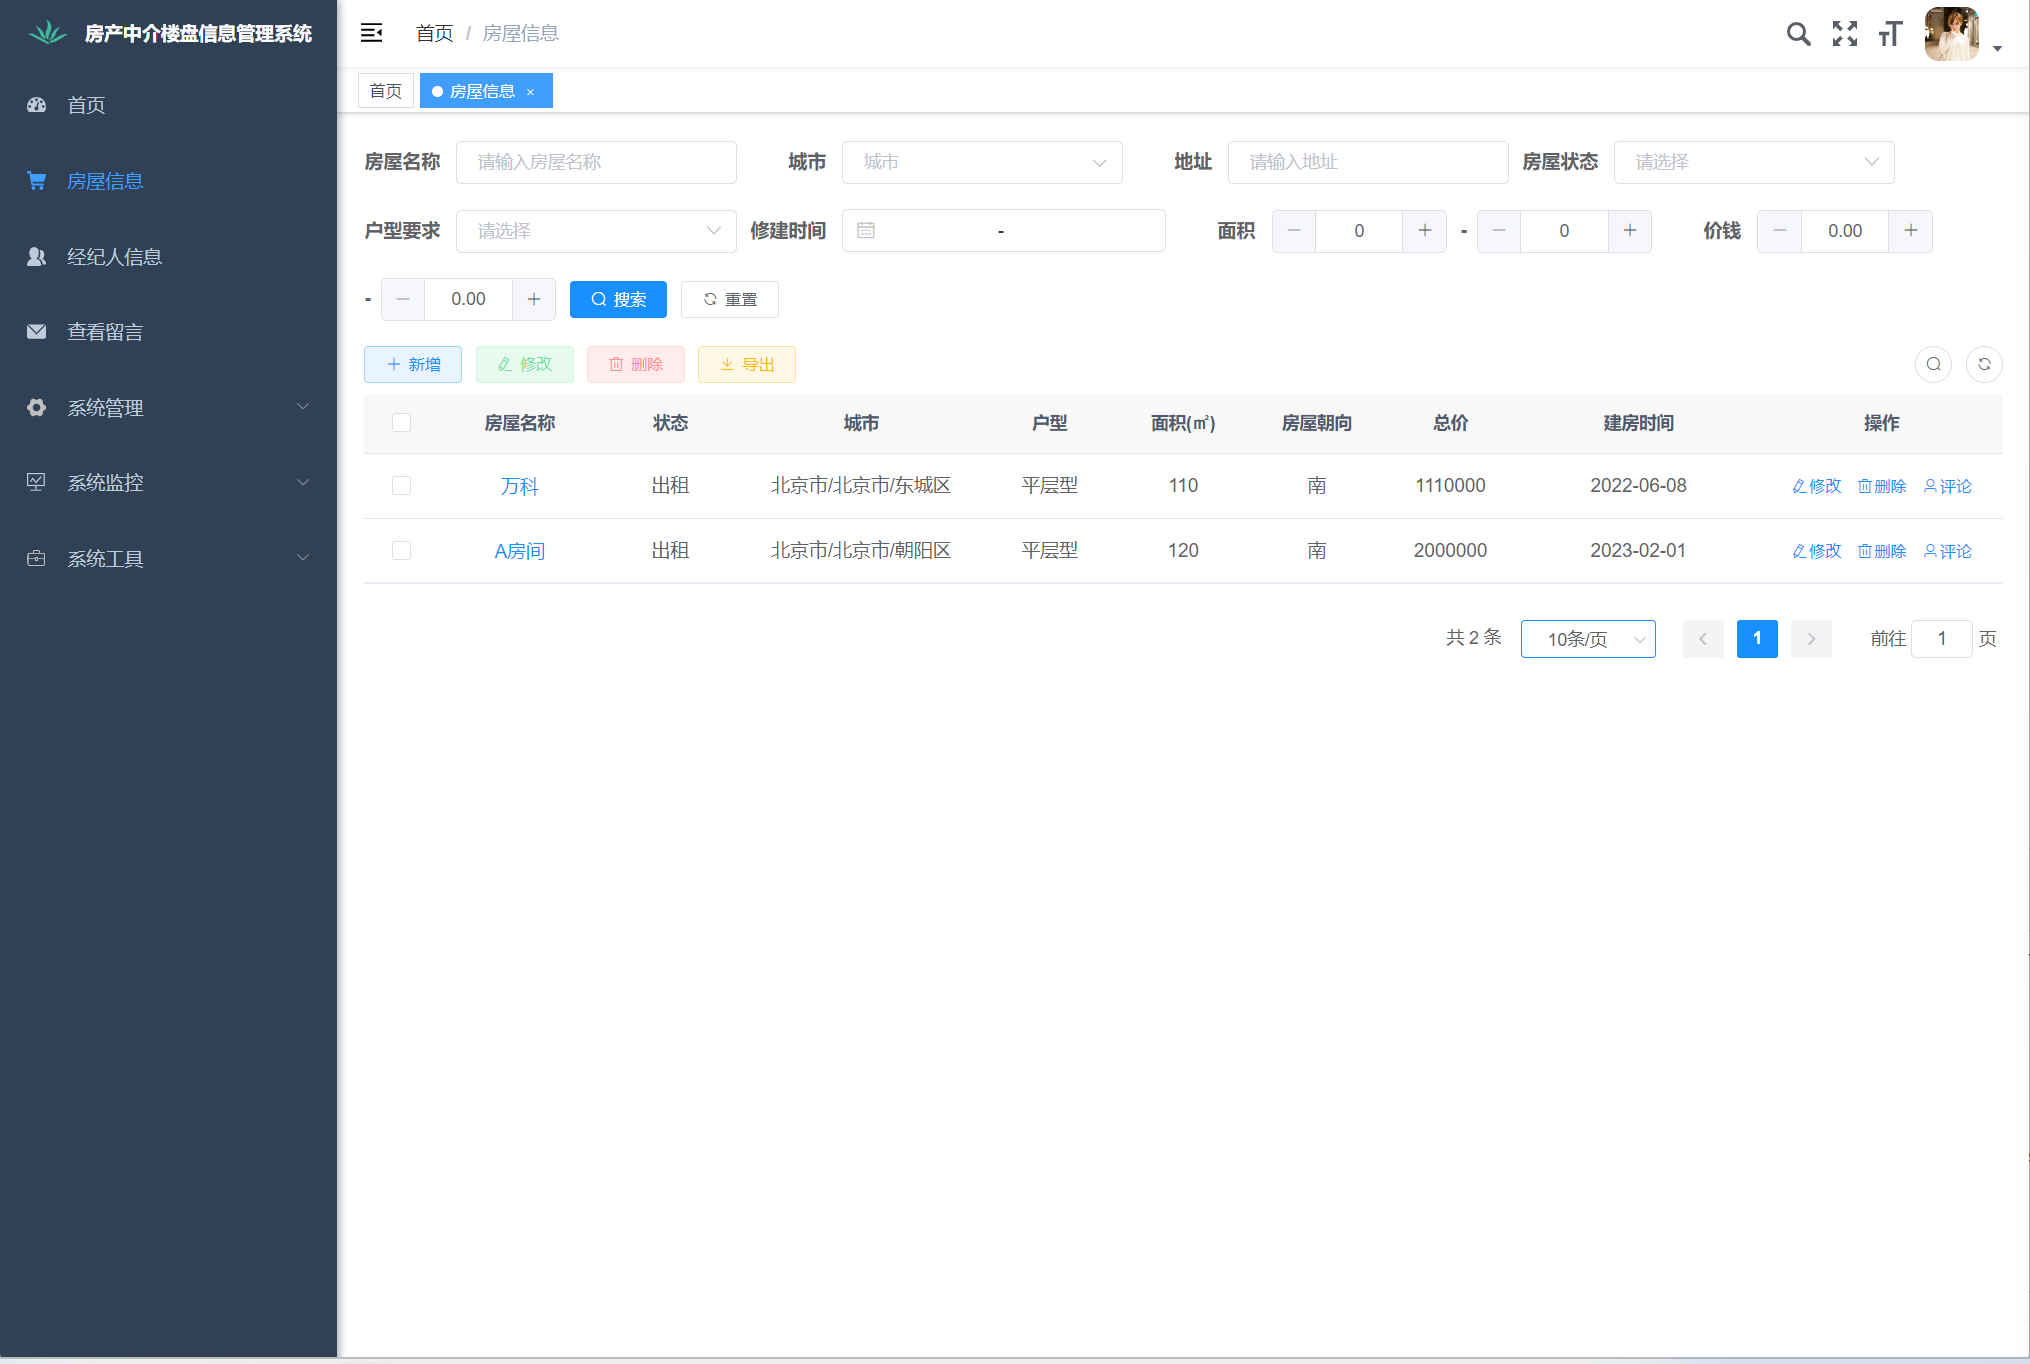
Task: Click the user avatar thumbnail
Action: (x=1951, y=34)
